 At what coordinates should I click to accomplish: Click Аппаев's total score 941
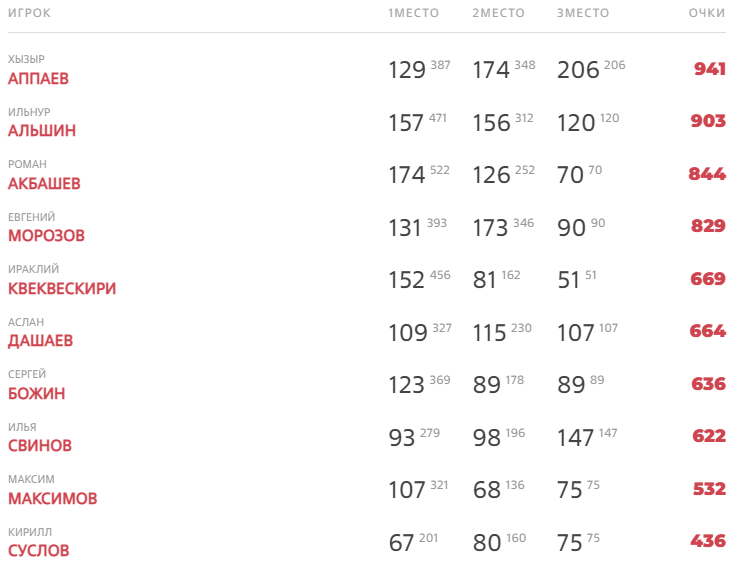point(710,69)
